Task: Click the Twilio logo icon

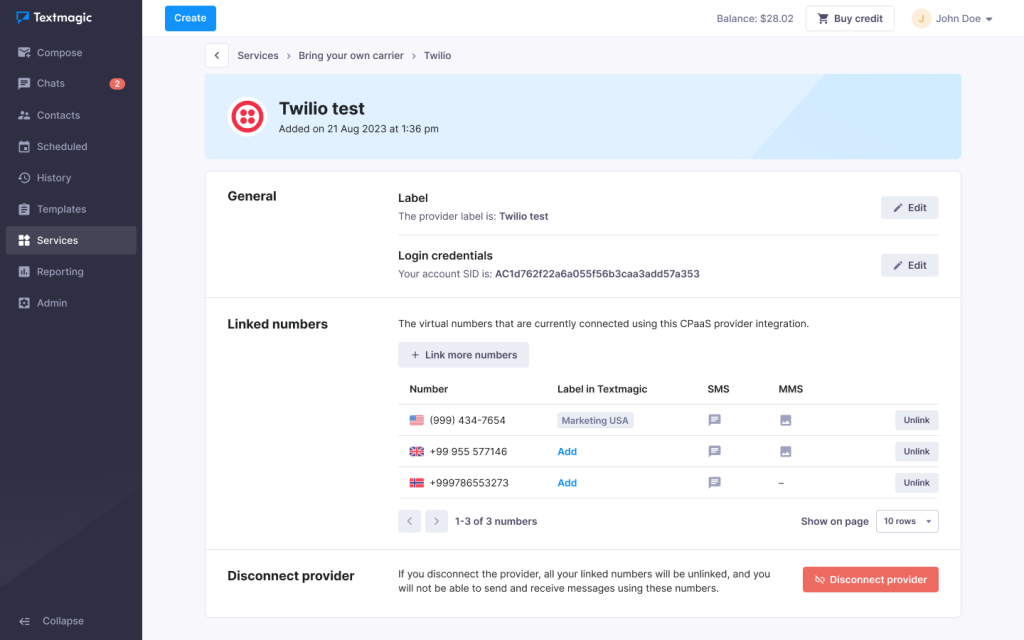Action: coord(247,117)
